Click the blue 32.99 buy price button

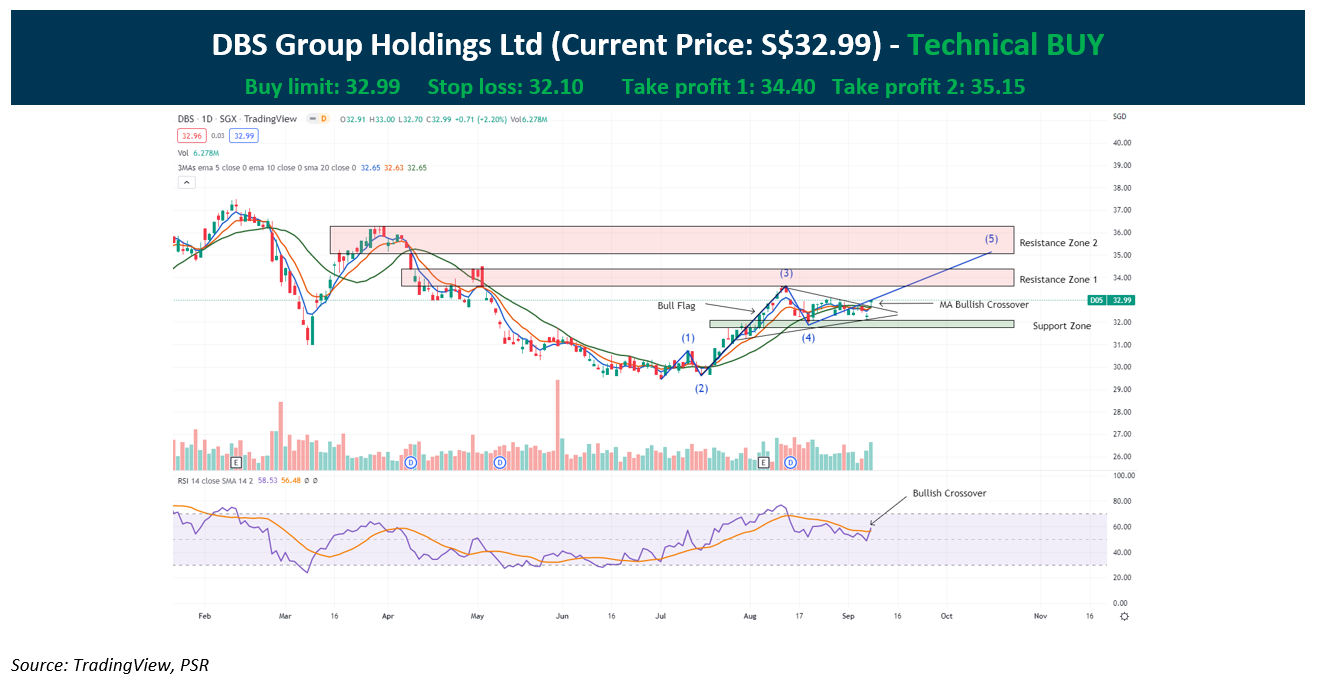tap(243, 135)
